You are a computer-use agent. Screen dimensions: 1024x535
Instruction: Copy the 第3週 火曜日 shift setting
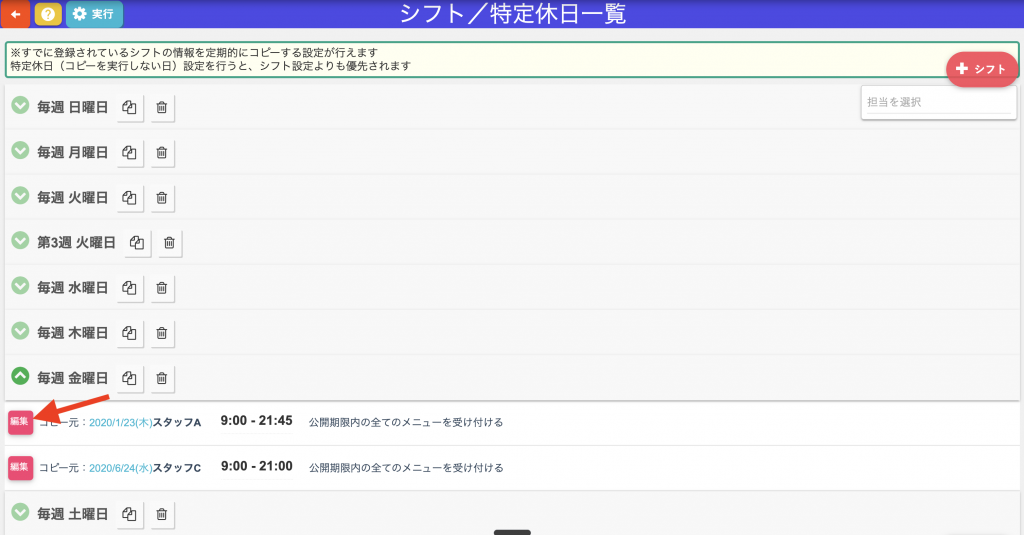137,243
